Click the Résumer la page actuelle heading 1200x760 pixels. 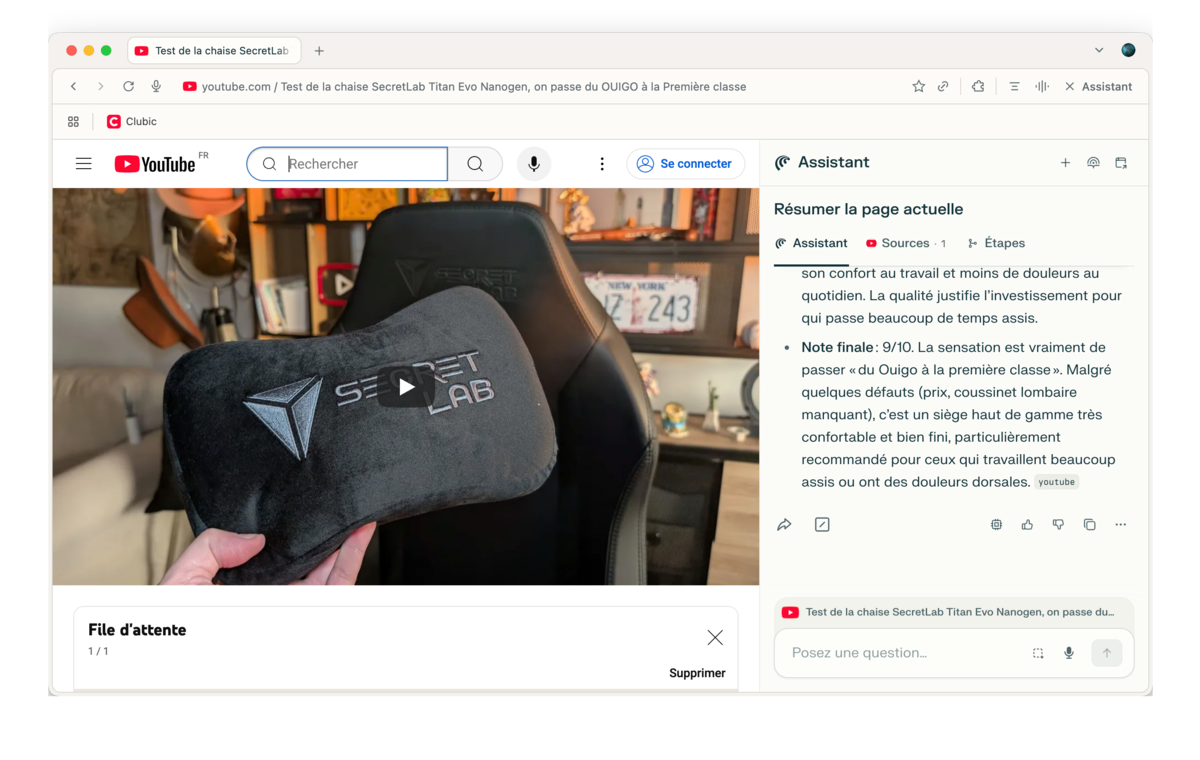tap(868, 209)
